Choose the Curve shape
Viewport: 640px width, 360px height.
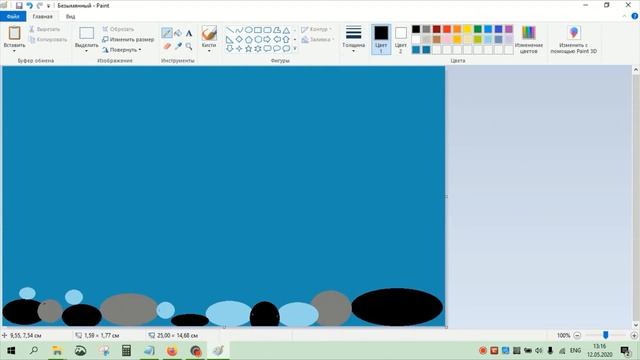(x=239, y=30)
